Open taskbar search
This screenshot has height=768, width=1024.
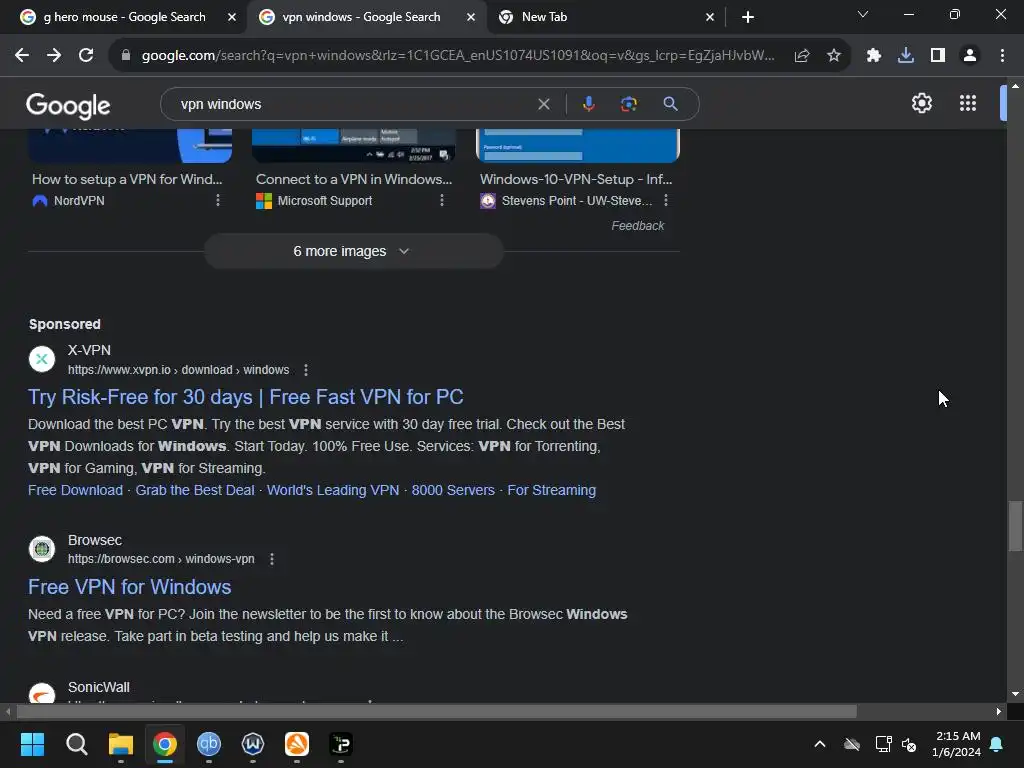point(76,744)
